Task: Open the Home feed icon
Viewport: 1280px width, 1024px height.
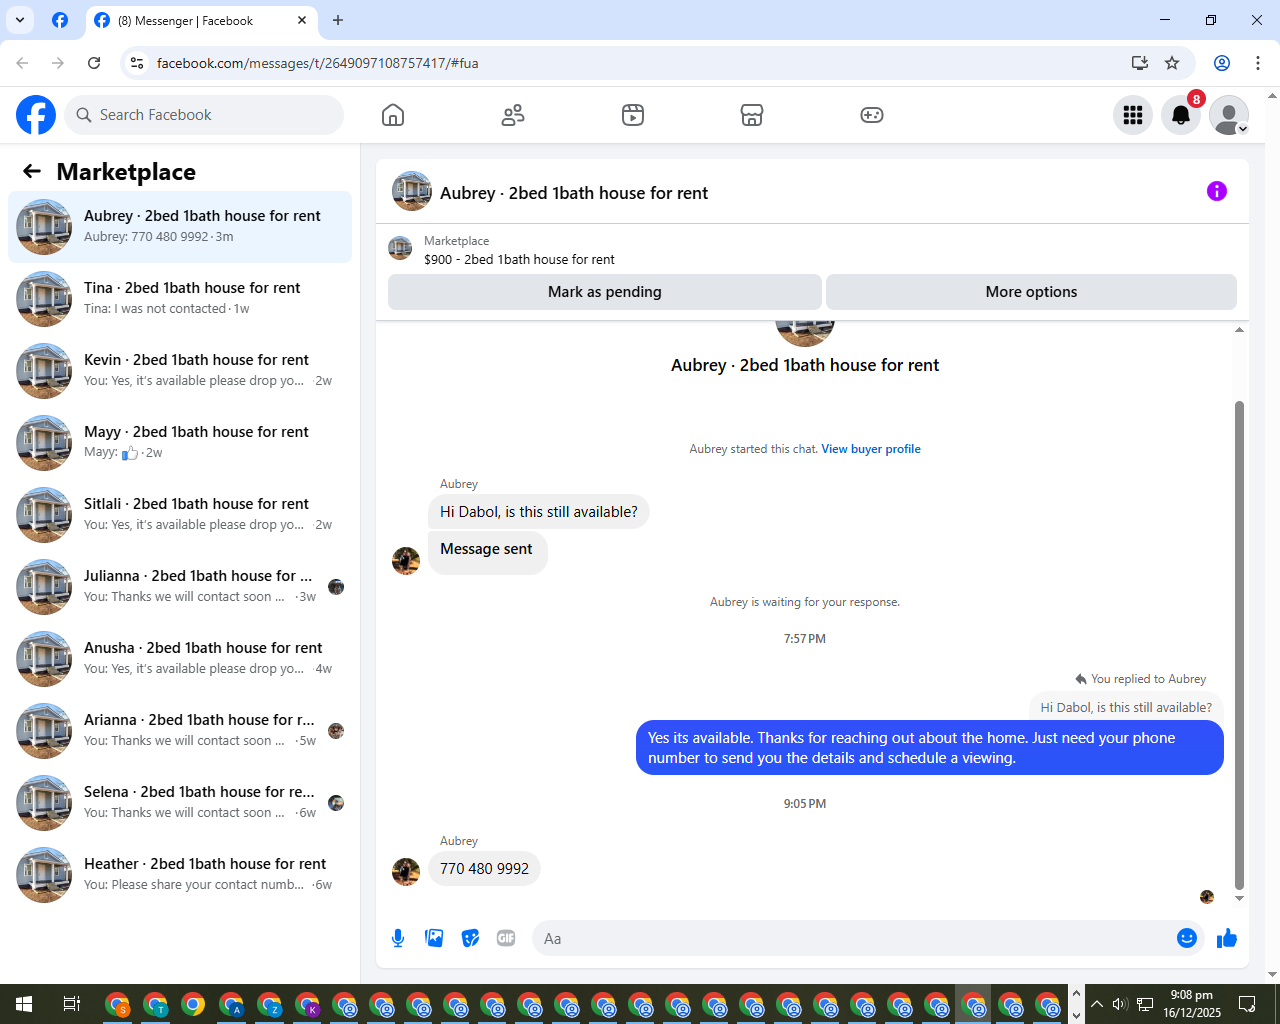Action: (393, 115)
